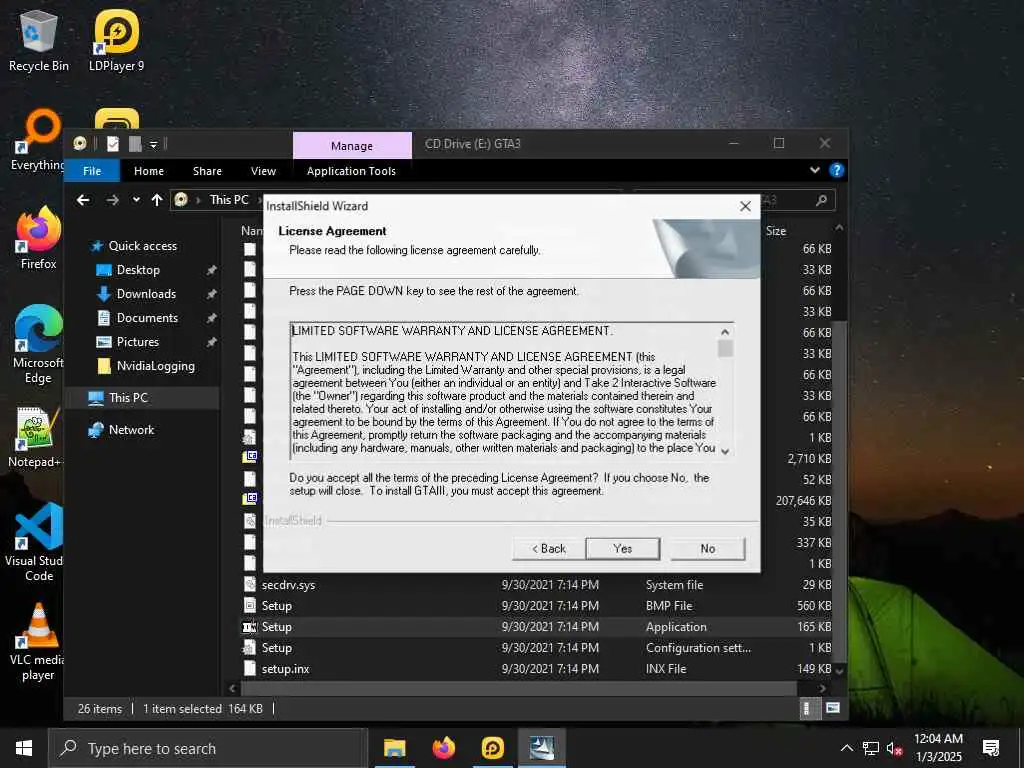Open the Home ribbon tab
This screenshot has width=1024, height=768.
pos(149,171)
